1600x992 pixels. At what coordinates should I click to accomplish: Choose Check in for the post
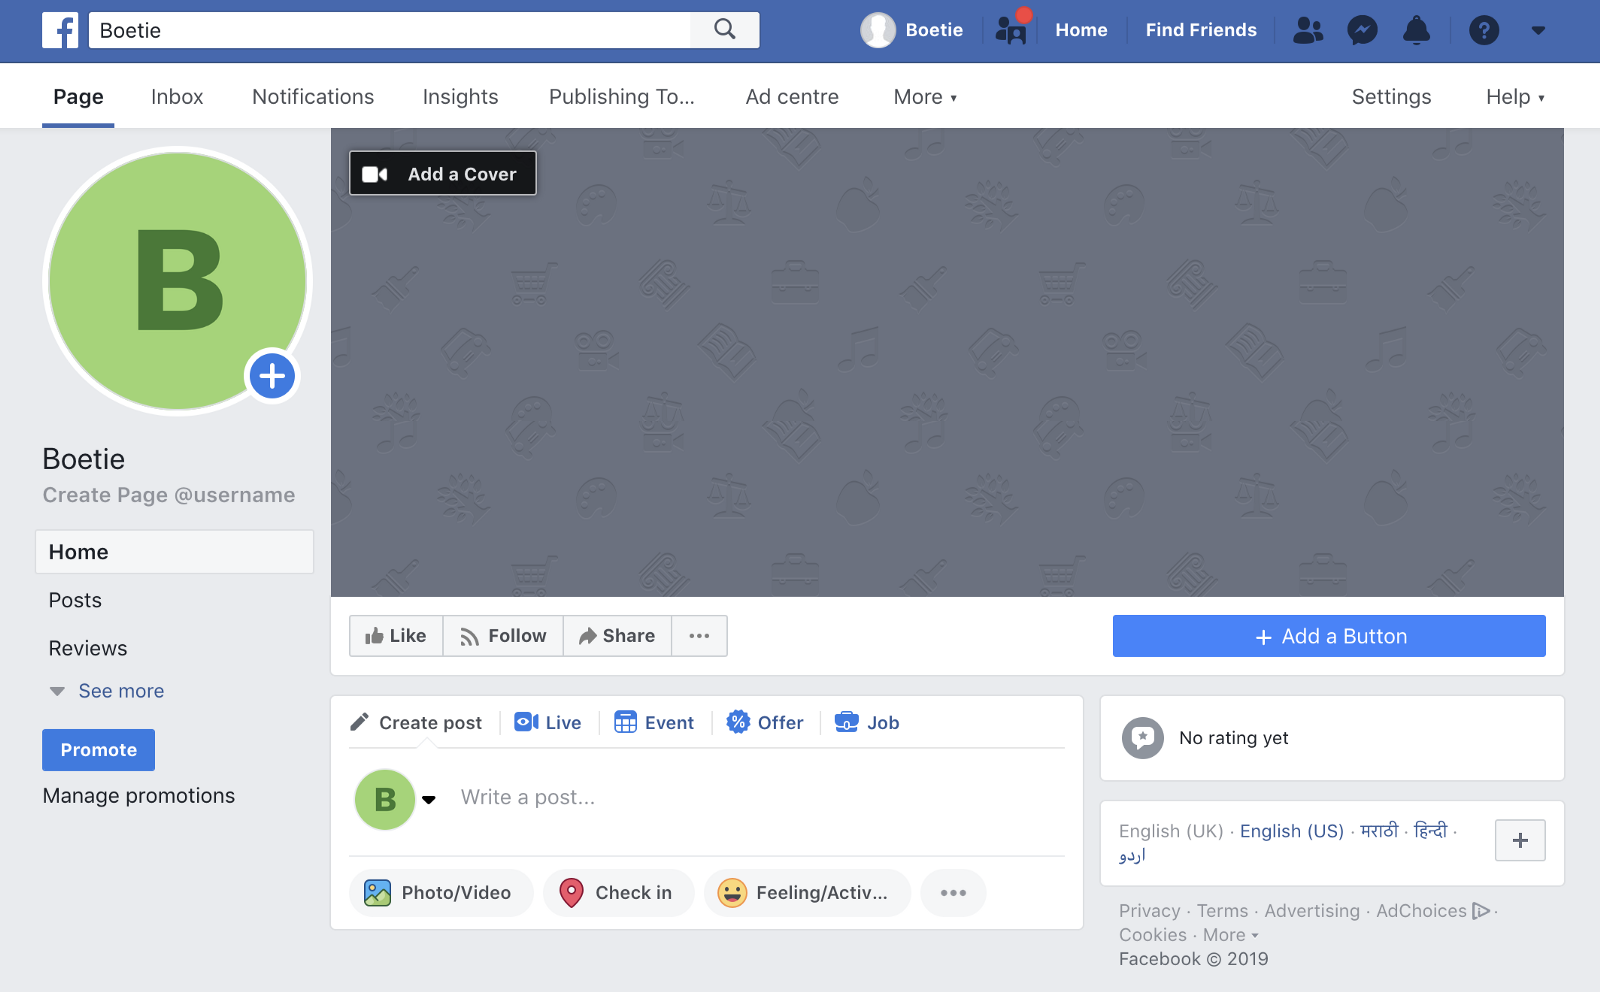(x=618, y=892)
